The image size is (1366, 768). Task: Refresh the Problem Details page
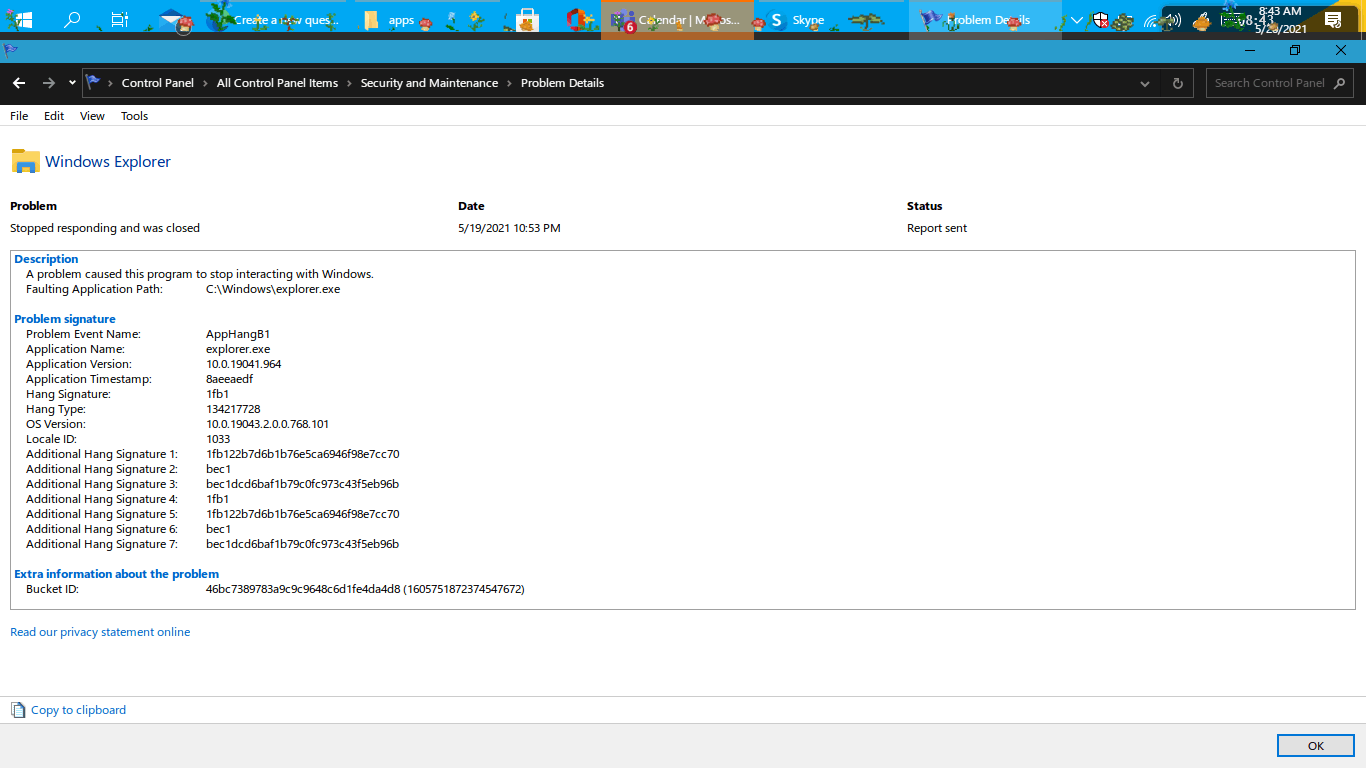1177,83
